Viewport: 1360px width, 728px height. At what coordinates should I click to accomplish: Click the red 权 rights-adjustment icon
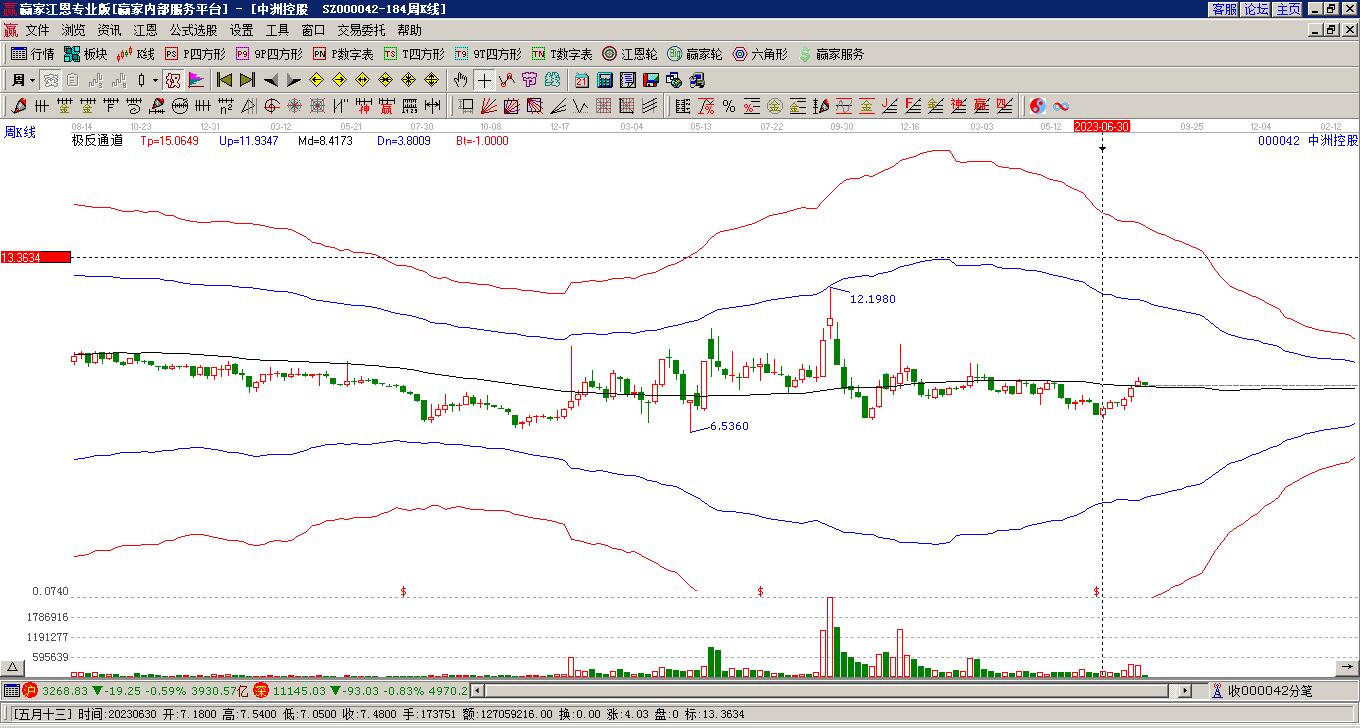[172, 80]
